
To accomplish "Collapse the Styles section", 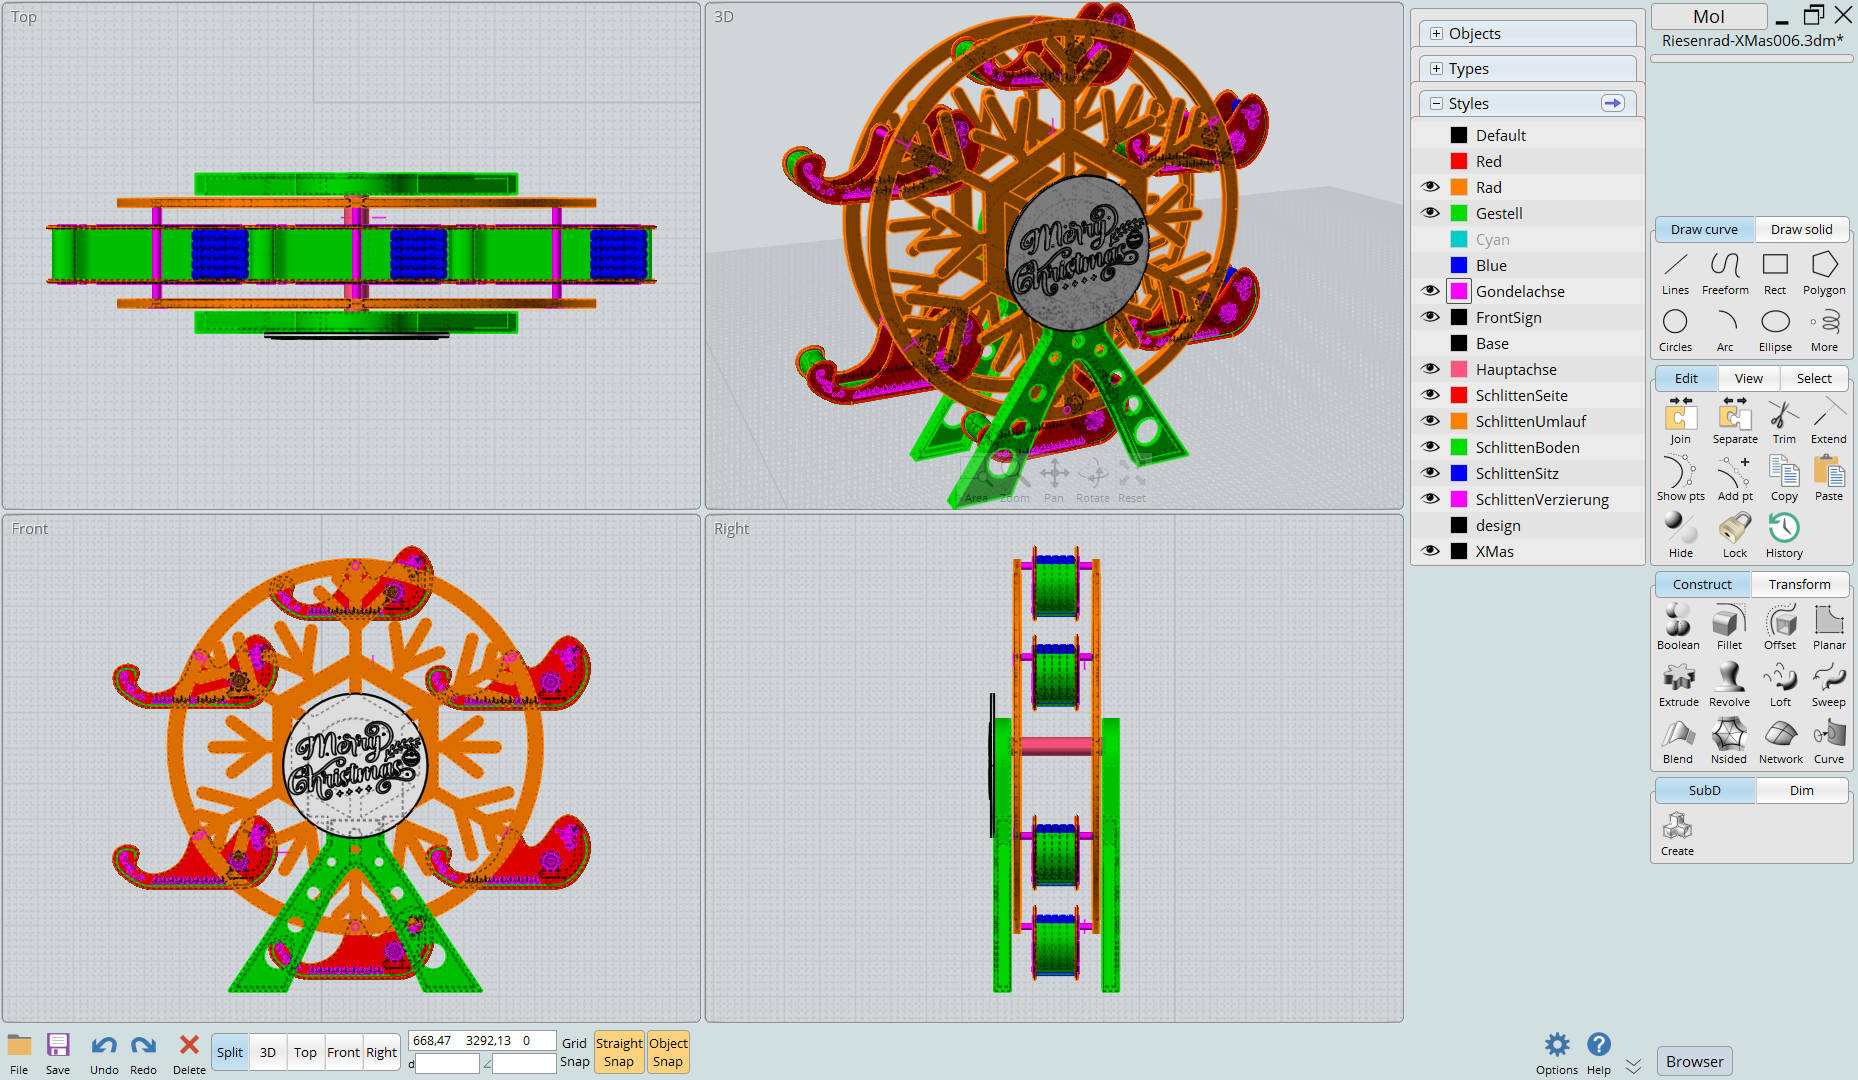I will [x=1436, y=103].
